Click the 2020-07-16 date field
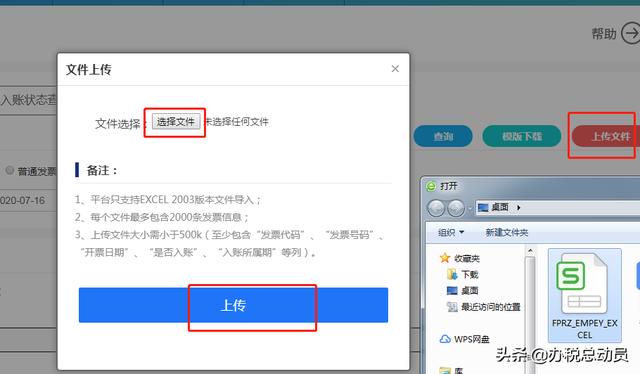 point(22,200)
